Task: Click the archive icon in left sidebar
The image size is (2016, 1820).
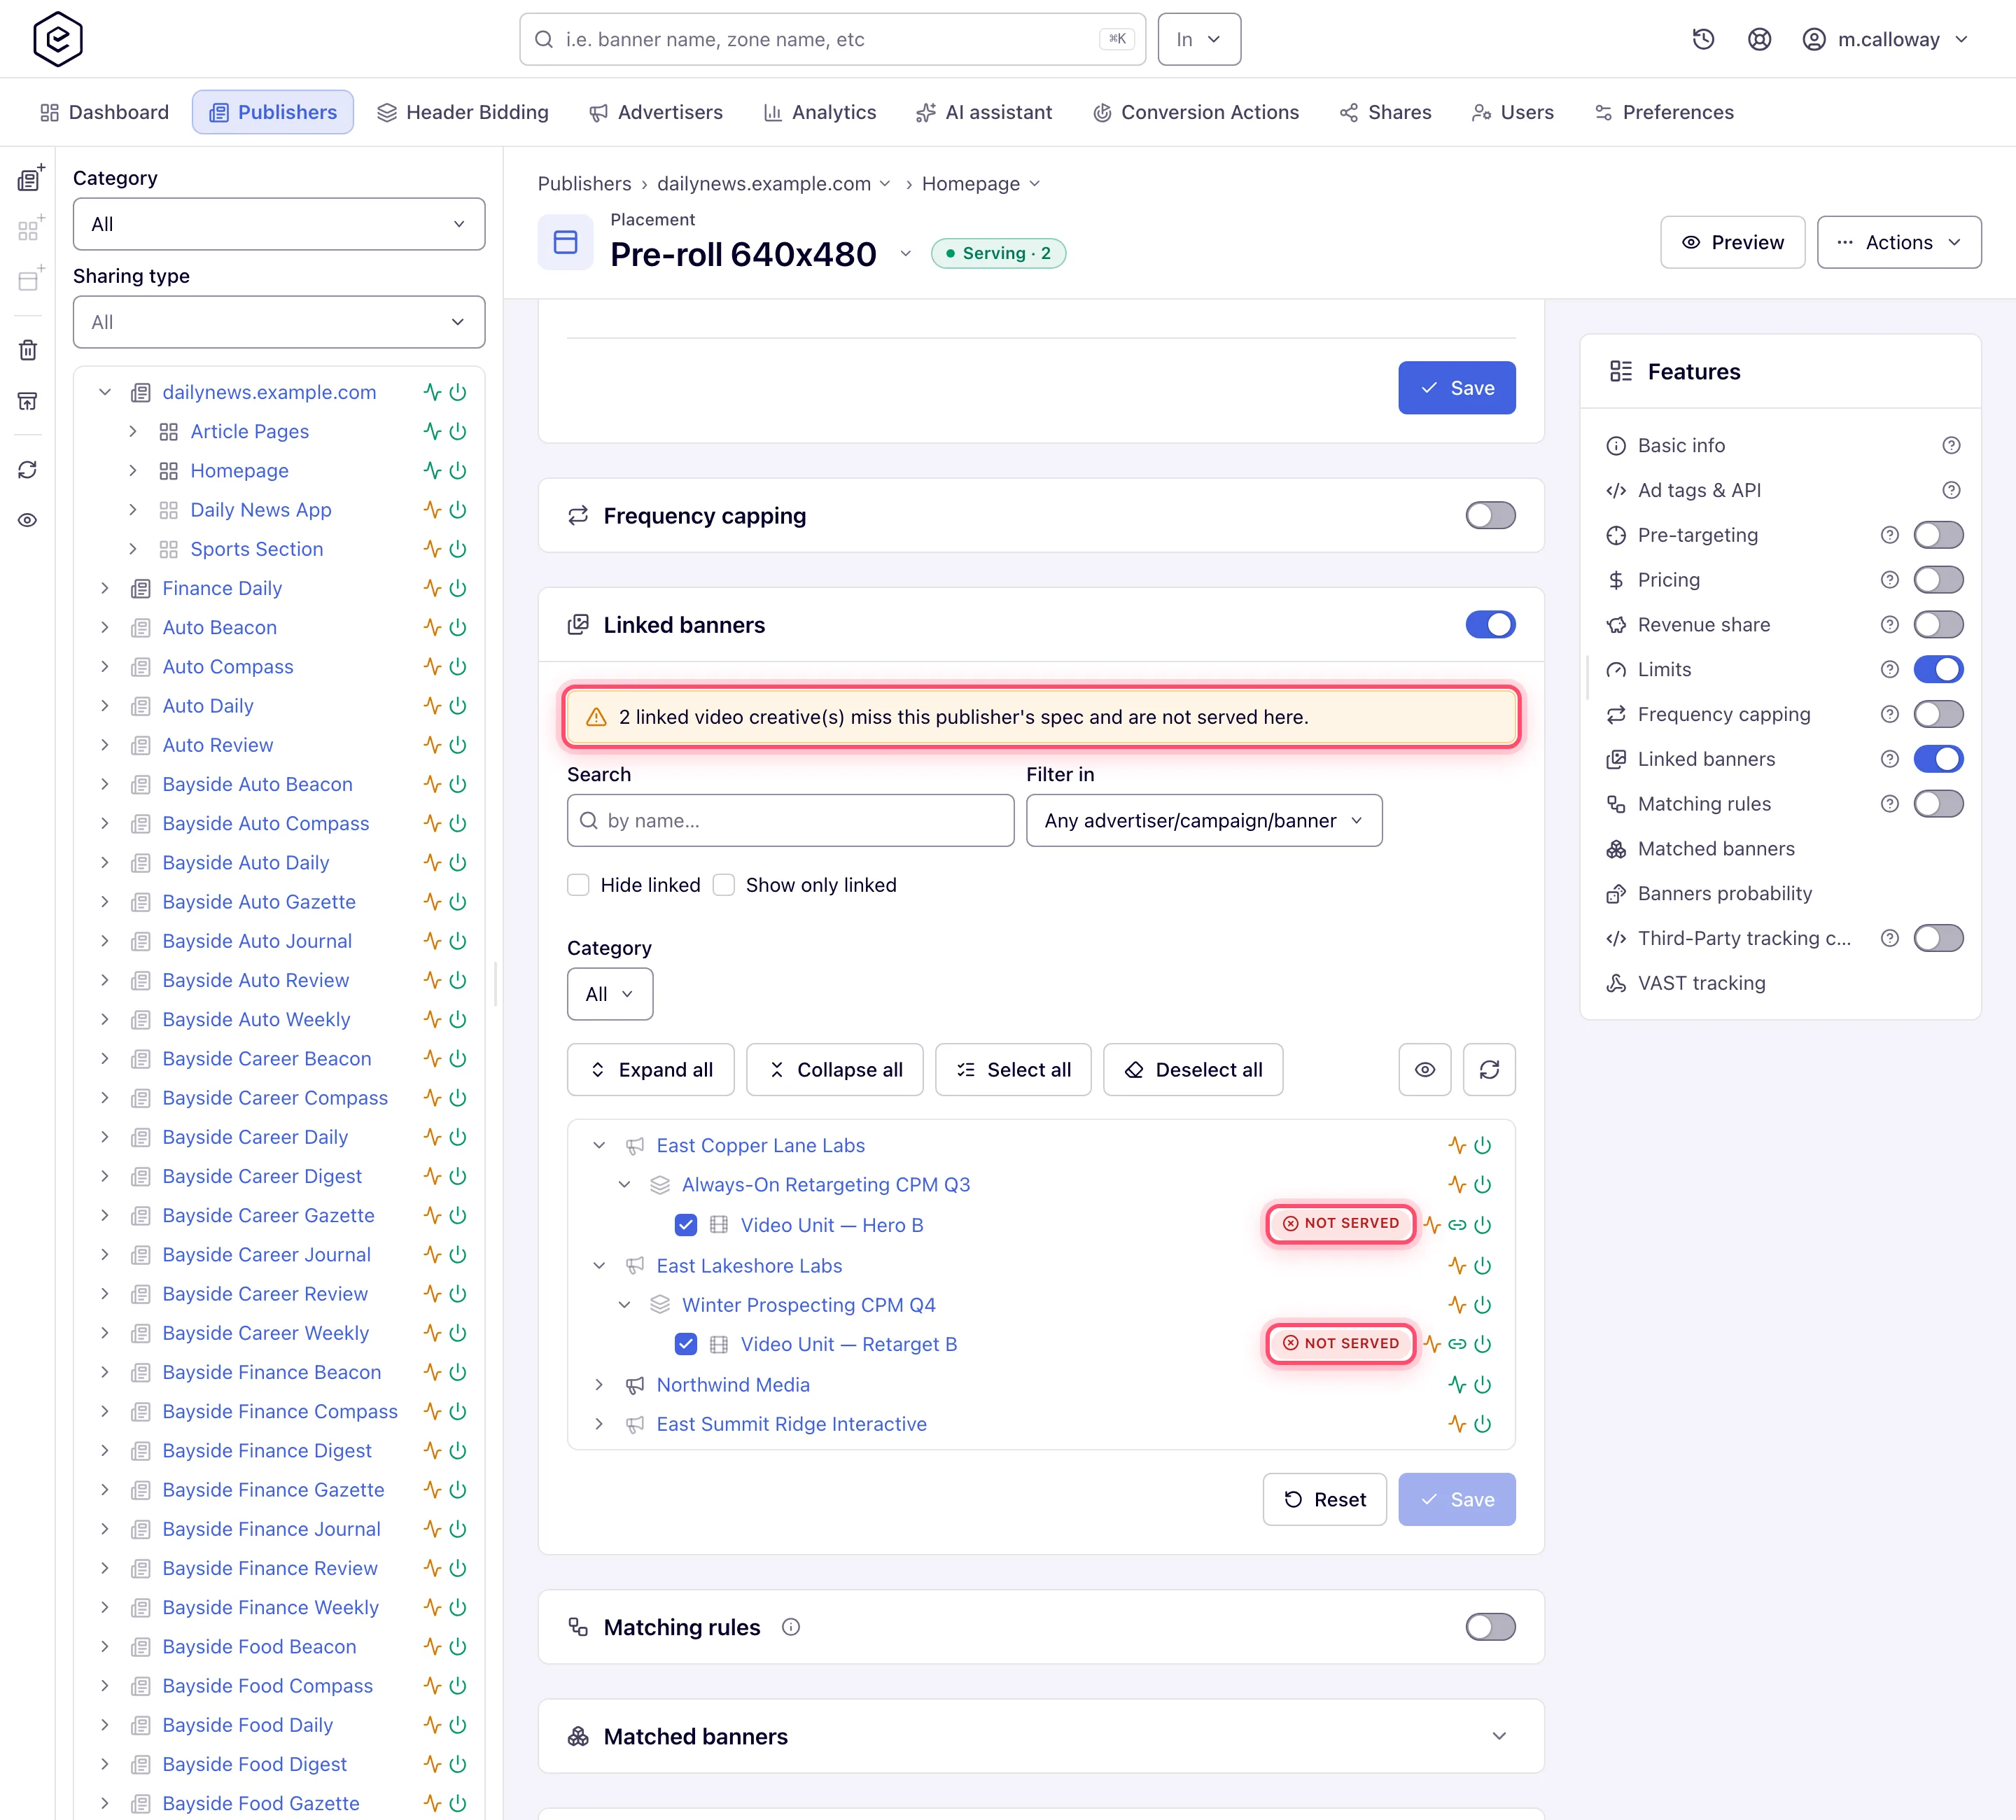Action: (28, 401)
